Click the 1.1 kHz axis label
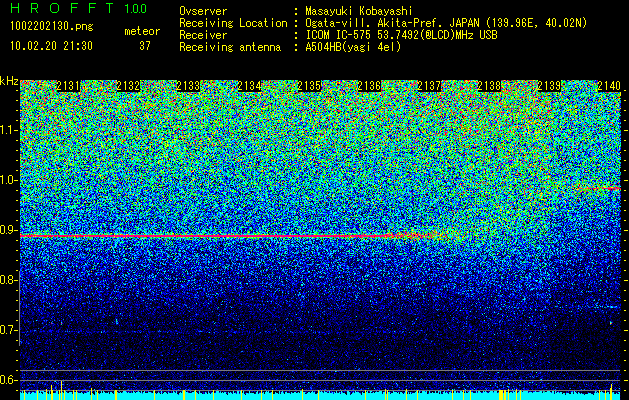The height and width of the screenshot is (400, 629). [9, 130]
